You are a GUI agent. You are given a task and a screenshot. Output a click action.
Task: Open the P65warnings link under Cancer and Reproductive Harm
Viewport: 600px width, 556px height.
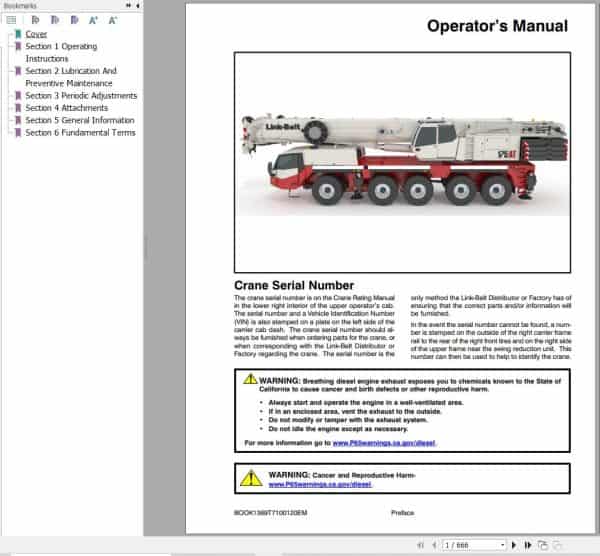(320, 484)
